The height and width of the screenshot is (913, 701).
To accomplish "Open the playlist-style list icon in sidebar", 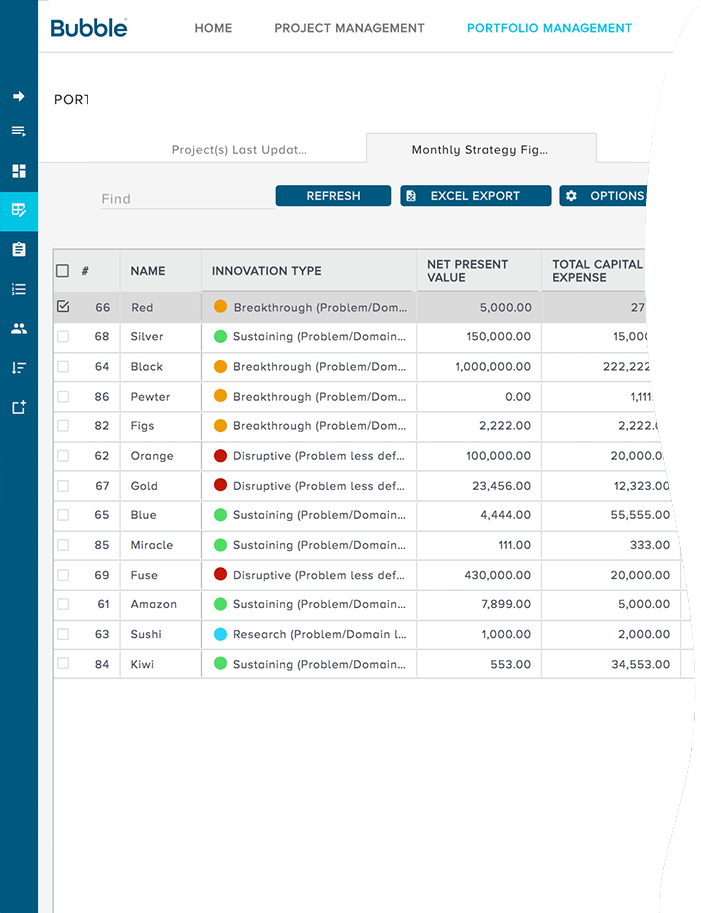I will coord(19,131).
